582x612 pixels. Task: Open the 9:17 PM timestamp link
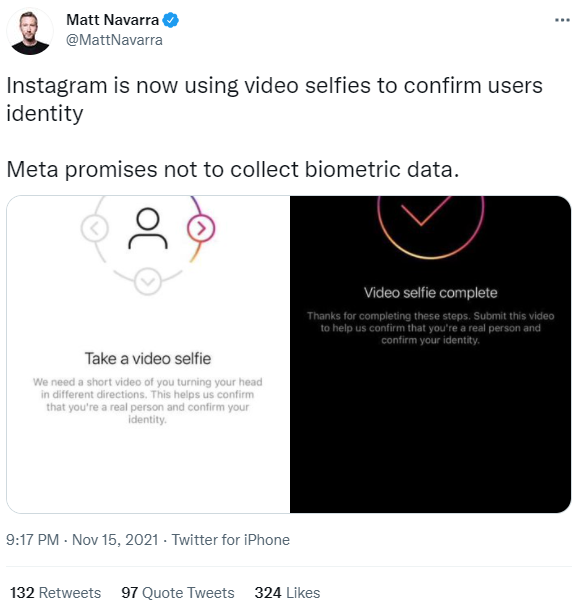33,540
